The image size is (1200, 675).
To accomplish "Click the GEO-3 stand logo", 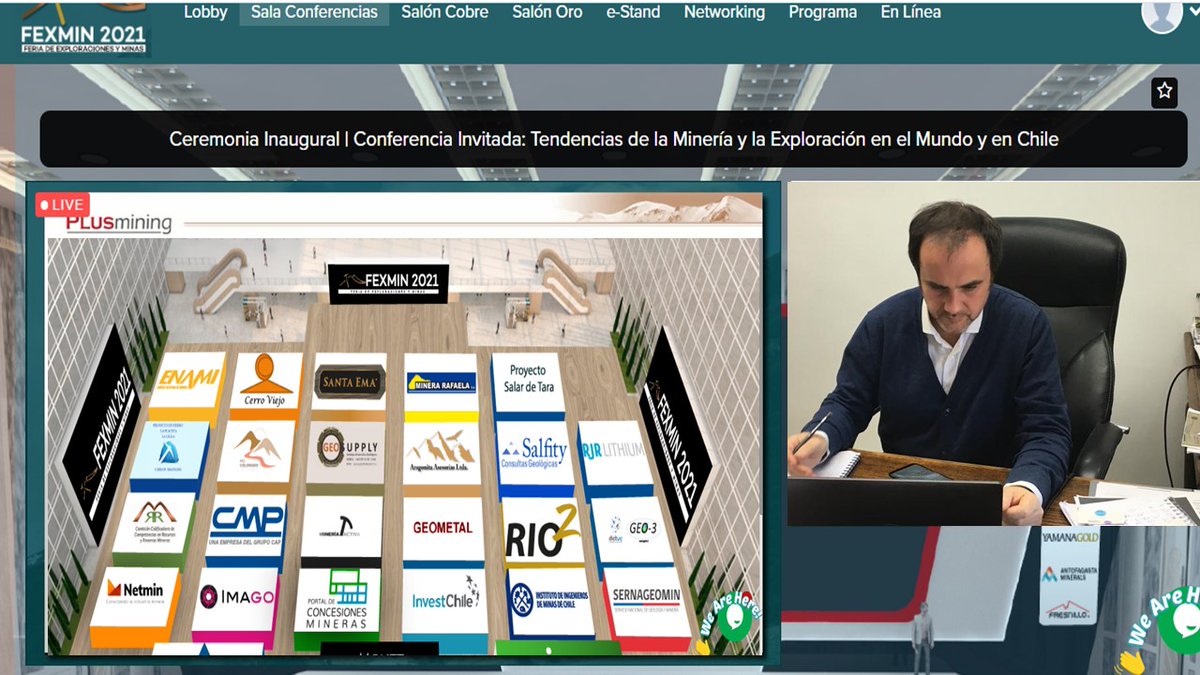I will 633,527.
